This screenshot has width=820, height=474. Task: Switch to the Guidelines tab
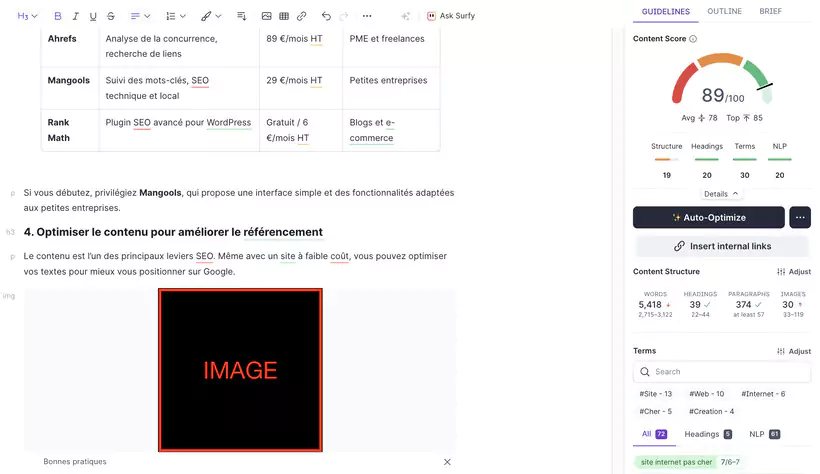pyautogui.click(x=666, y=11)
